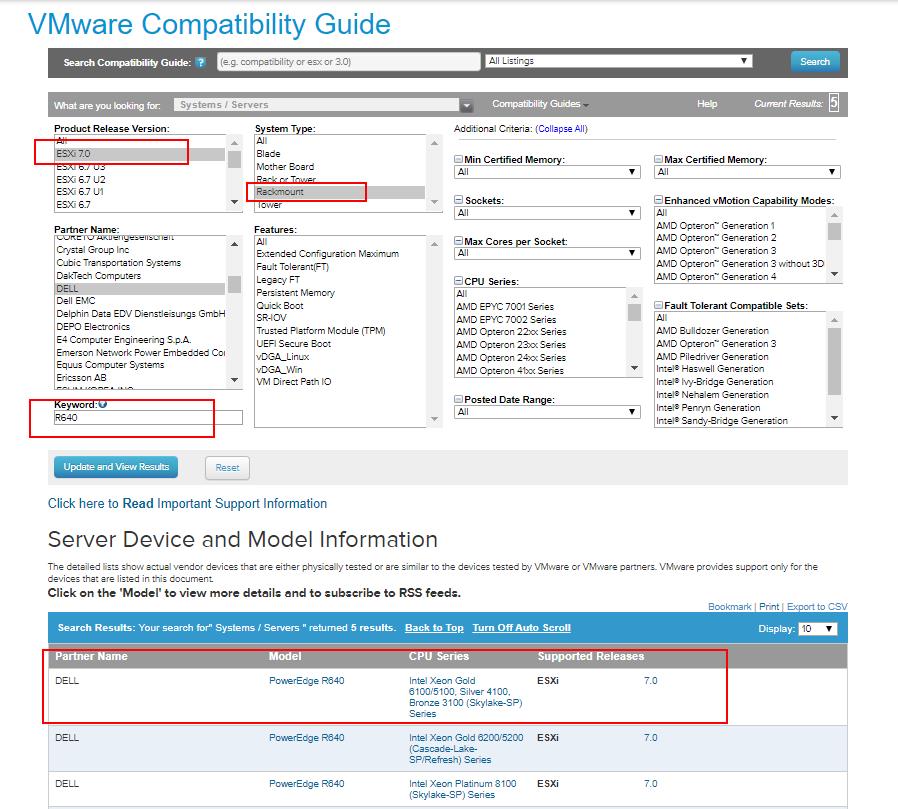Image resolution: width=898 pixels, height=809 pixels.
Task: Select Quick Boot feature
Action: (340, 305)
